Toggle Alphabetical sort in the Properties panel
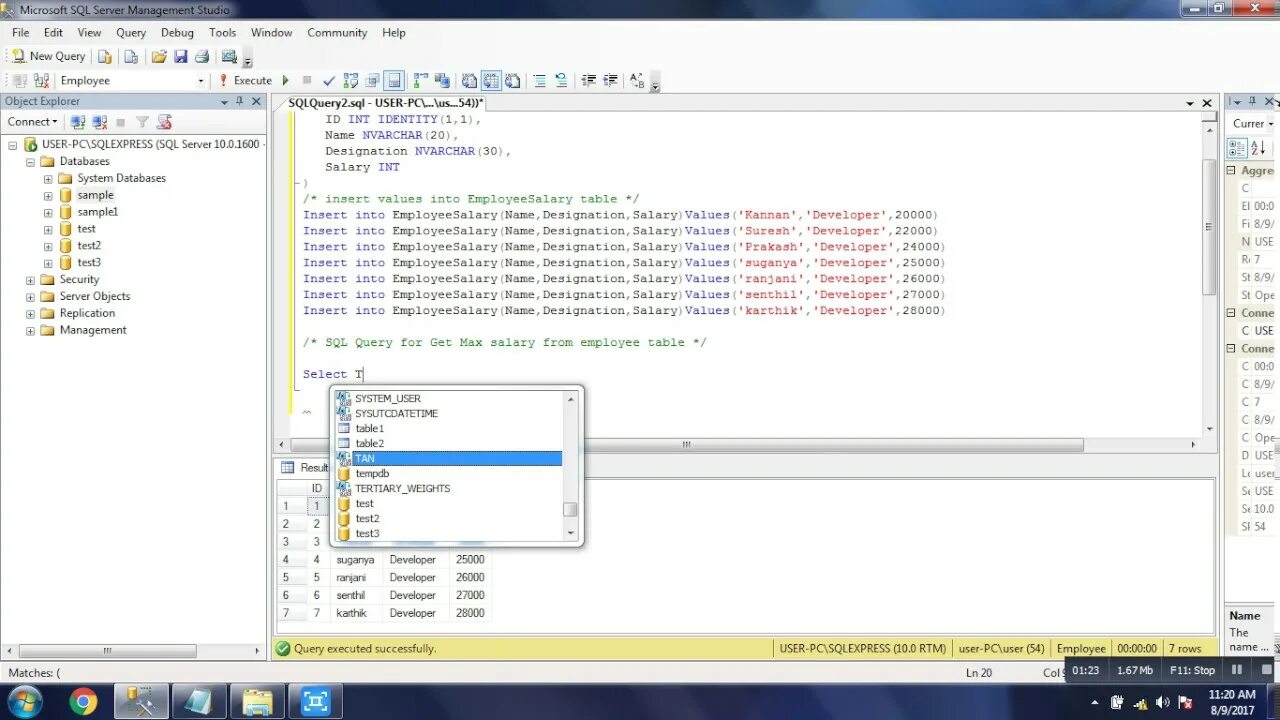 (1257, 148)
